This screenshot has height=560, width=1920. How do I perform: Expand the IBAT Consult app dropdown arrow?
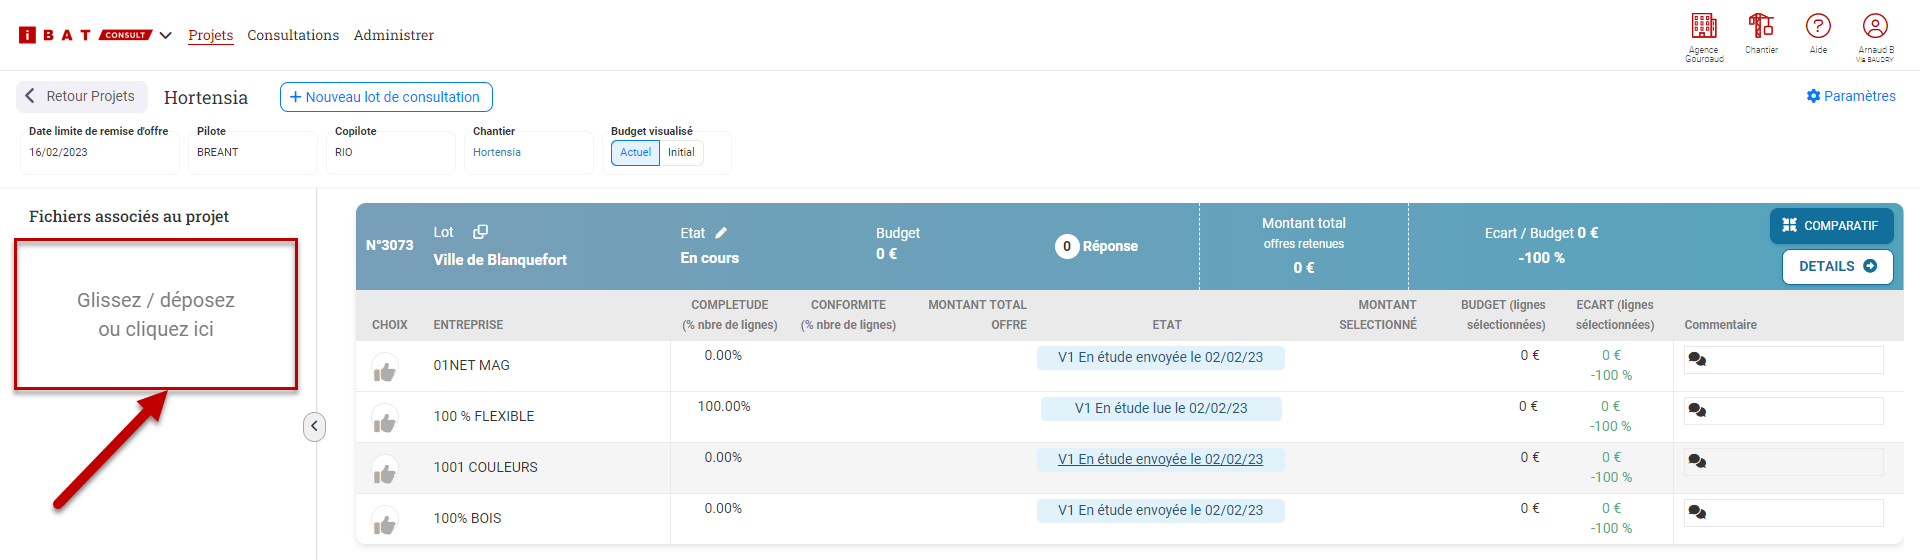[x=166, y=35]
